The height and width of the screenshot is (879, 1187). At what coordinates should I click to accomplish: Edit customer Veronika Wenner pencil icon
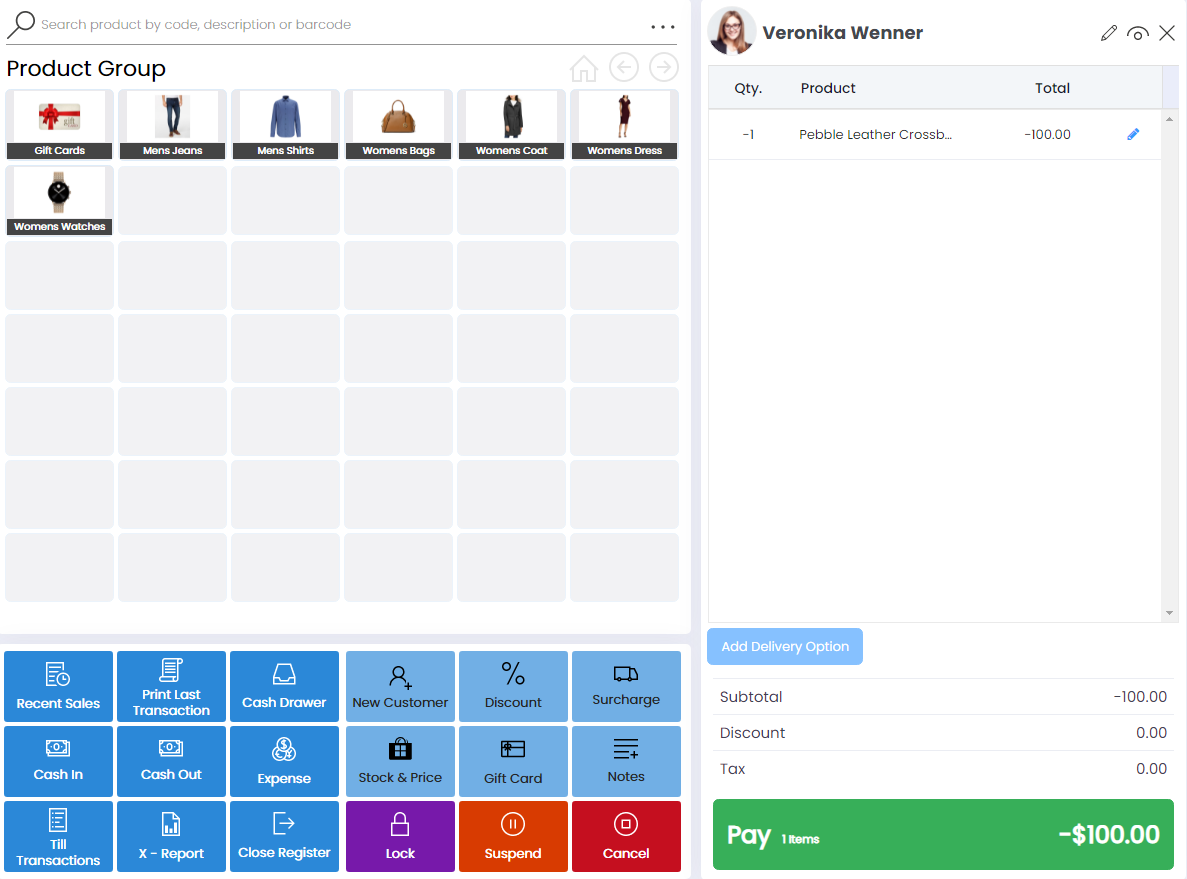coord(1108,33)
